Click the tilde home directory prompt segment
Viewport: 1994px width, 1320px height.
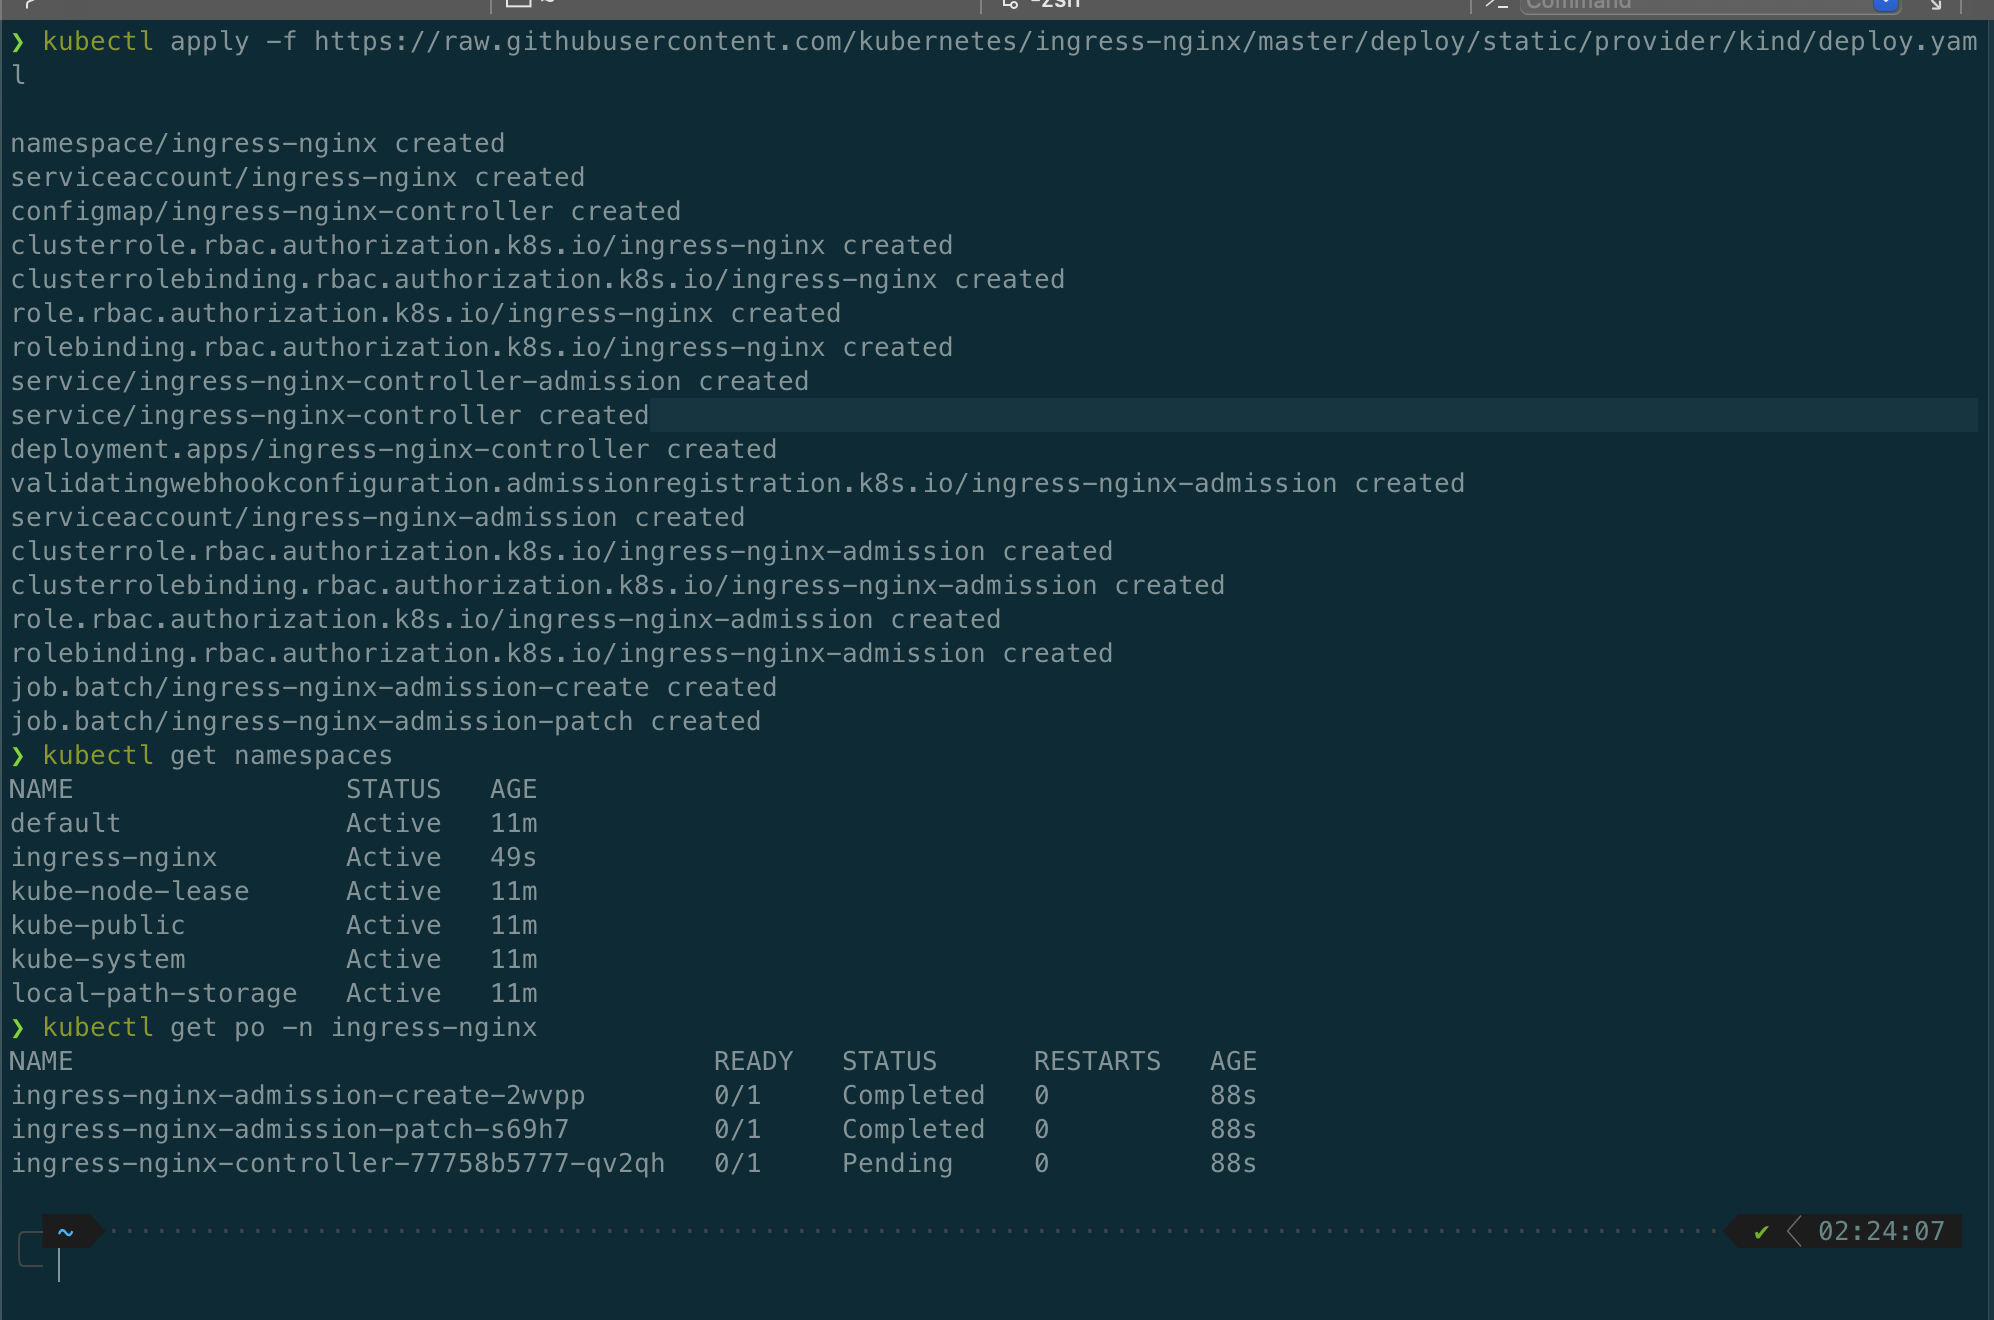click(x=66, y=1232)
